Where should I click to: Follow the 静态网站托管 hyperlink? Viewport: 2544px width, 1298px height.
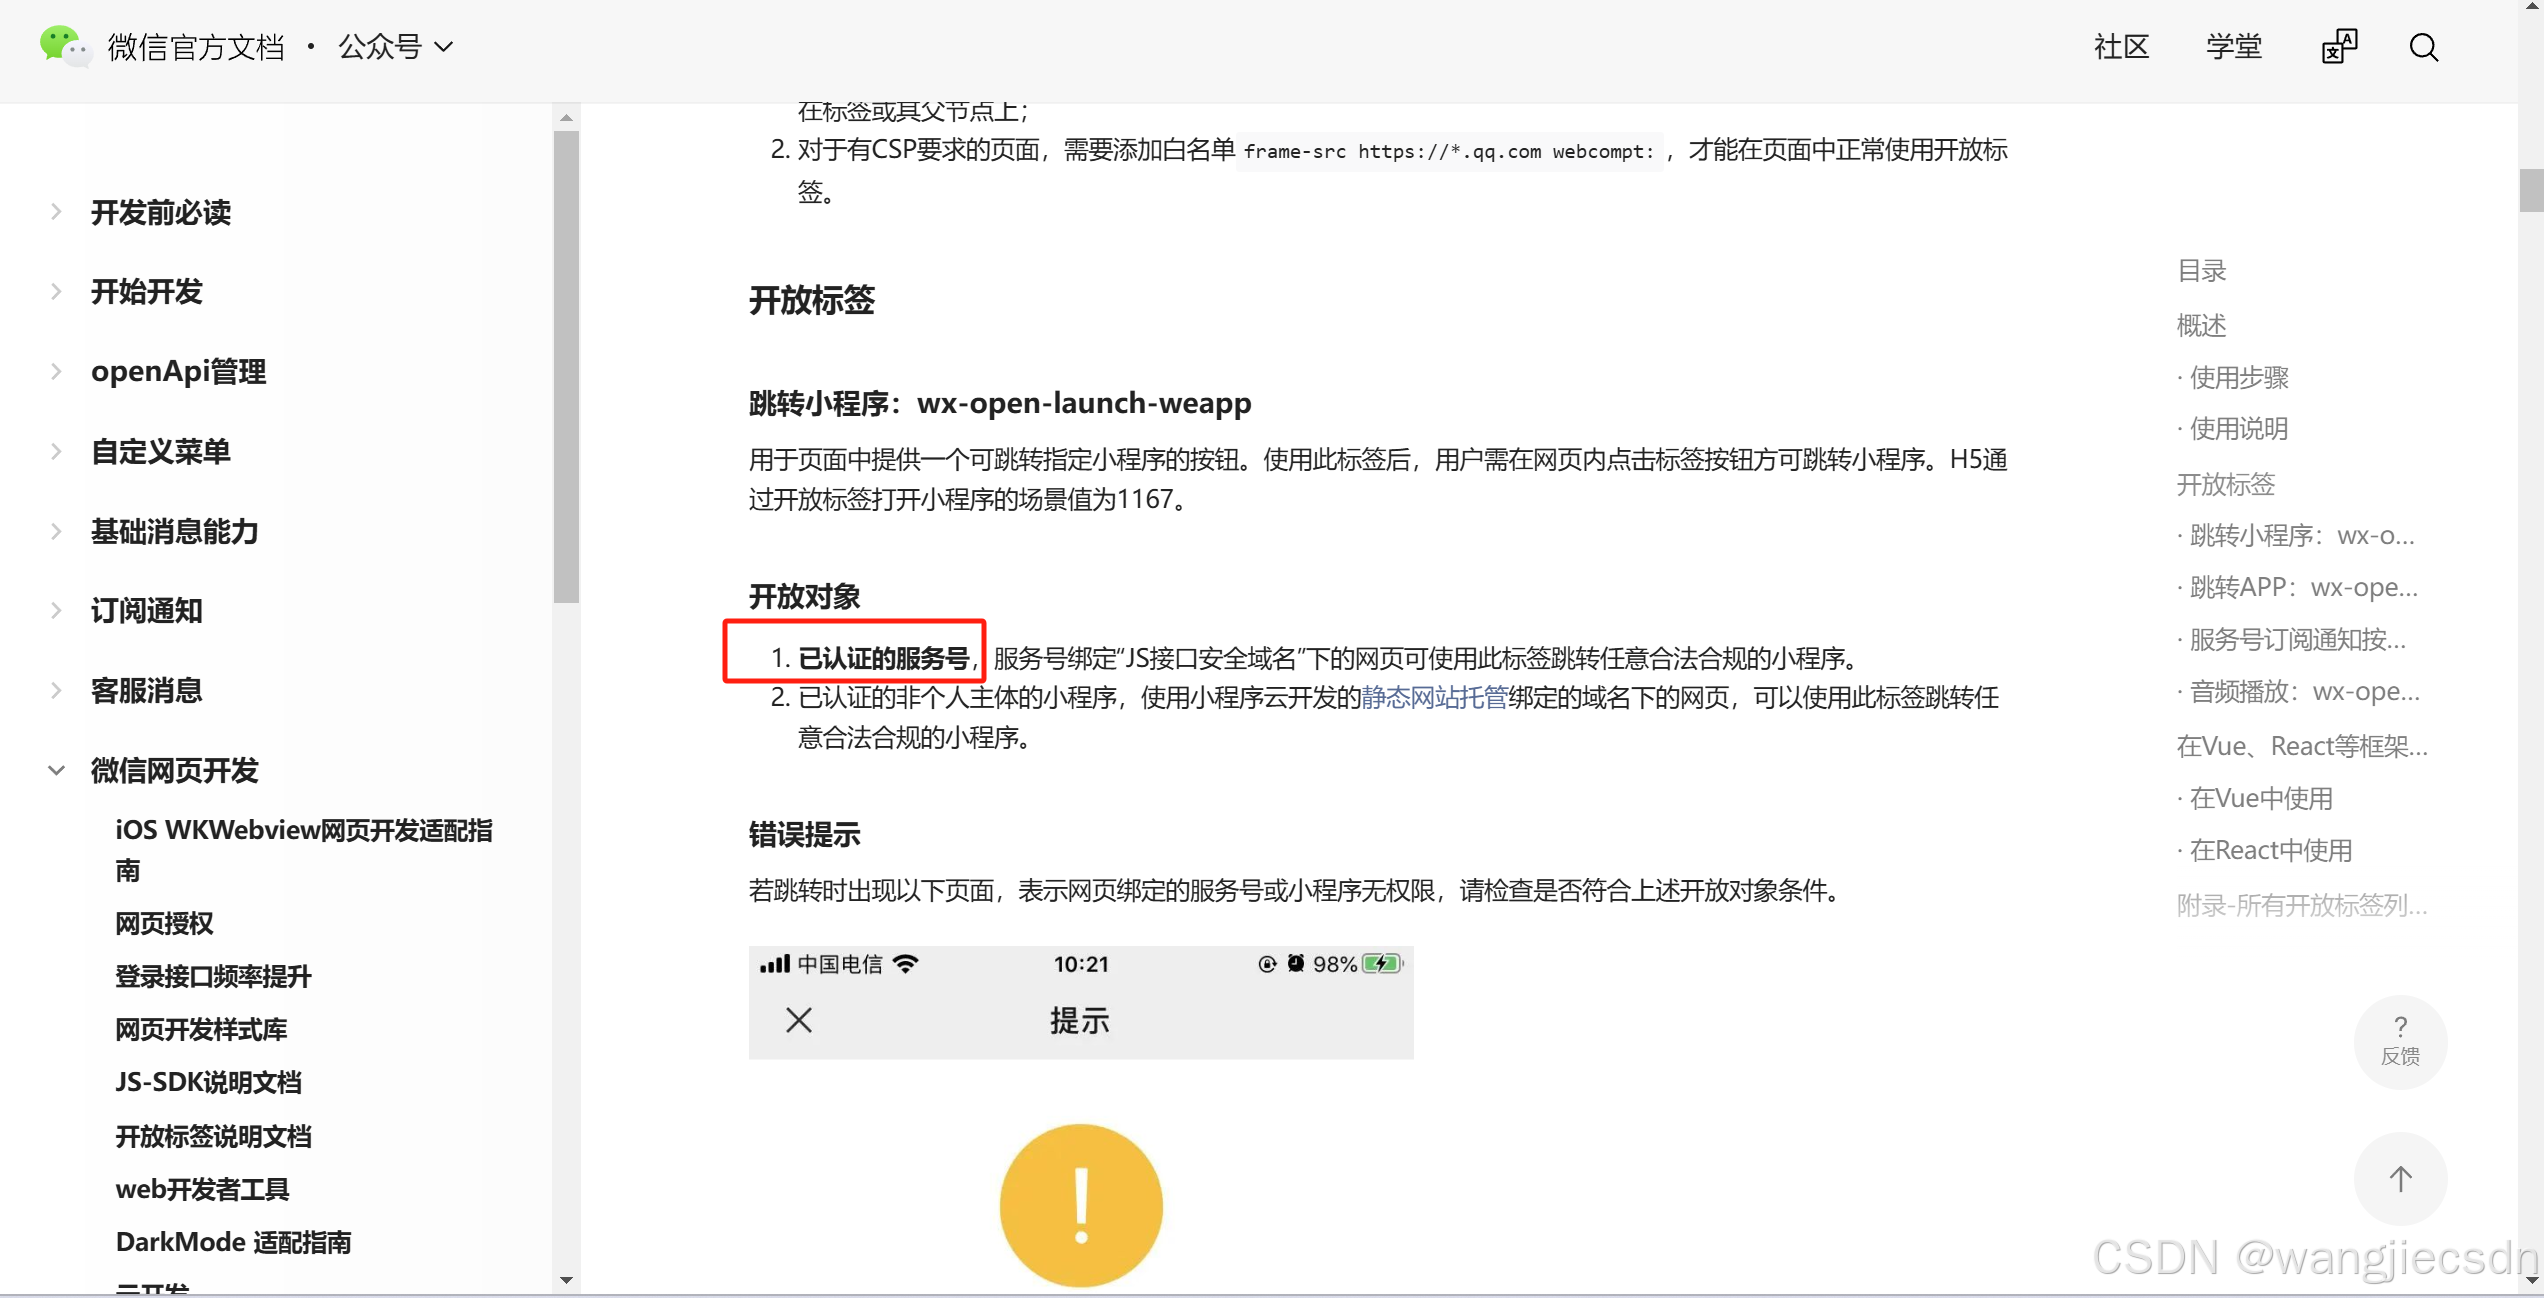coord(1434,698)
